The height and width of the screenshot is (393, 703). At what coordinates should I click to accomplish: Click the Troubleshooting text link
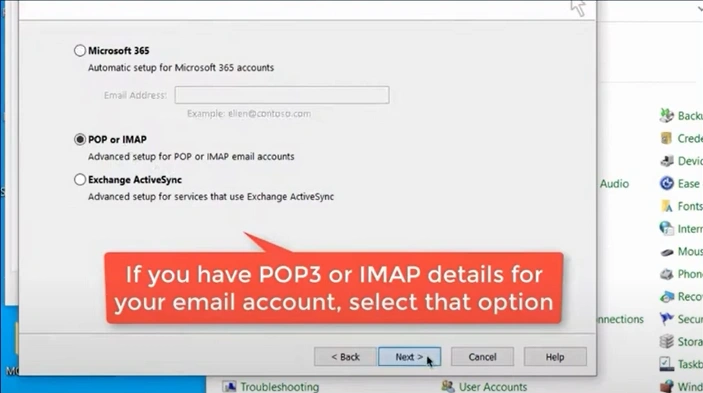280,387
